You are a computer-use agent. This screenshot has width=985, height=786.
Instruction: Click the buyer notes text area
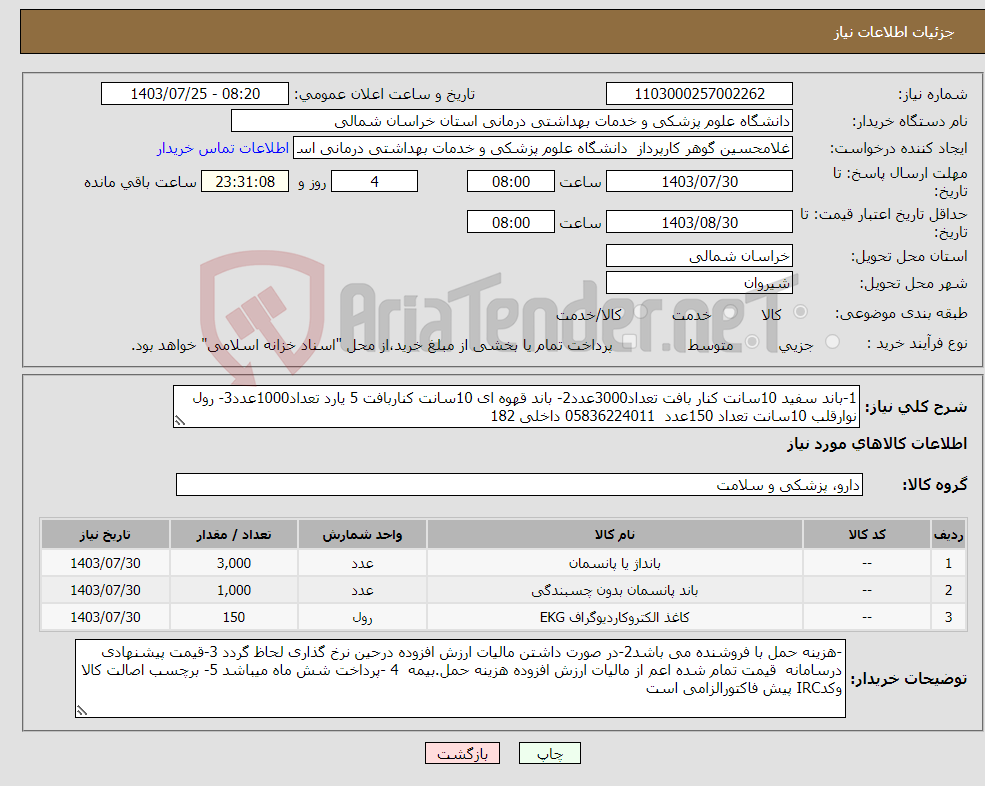(x=460, y=679)
